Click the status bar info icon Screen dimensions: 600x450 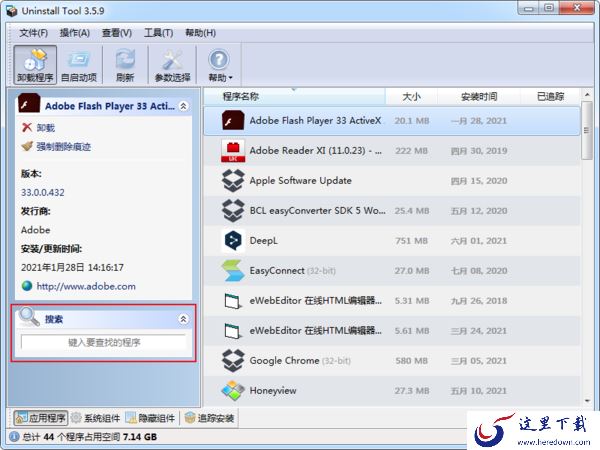pyautogui.click(x=14, y=437)
